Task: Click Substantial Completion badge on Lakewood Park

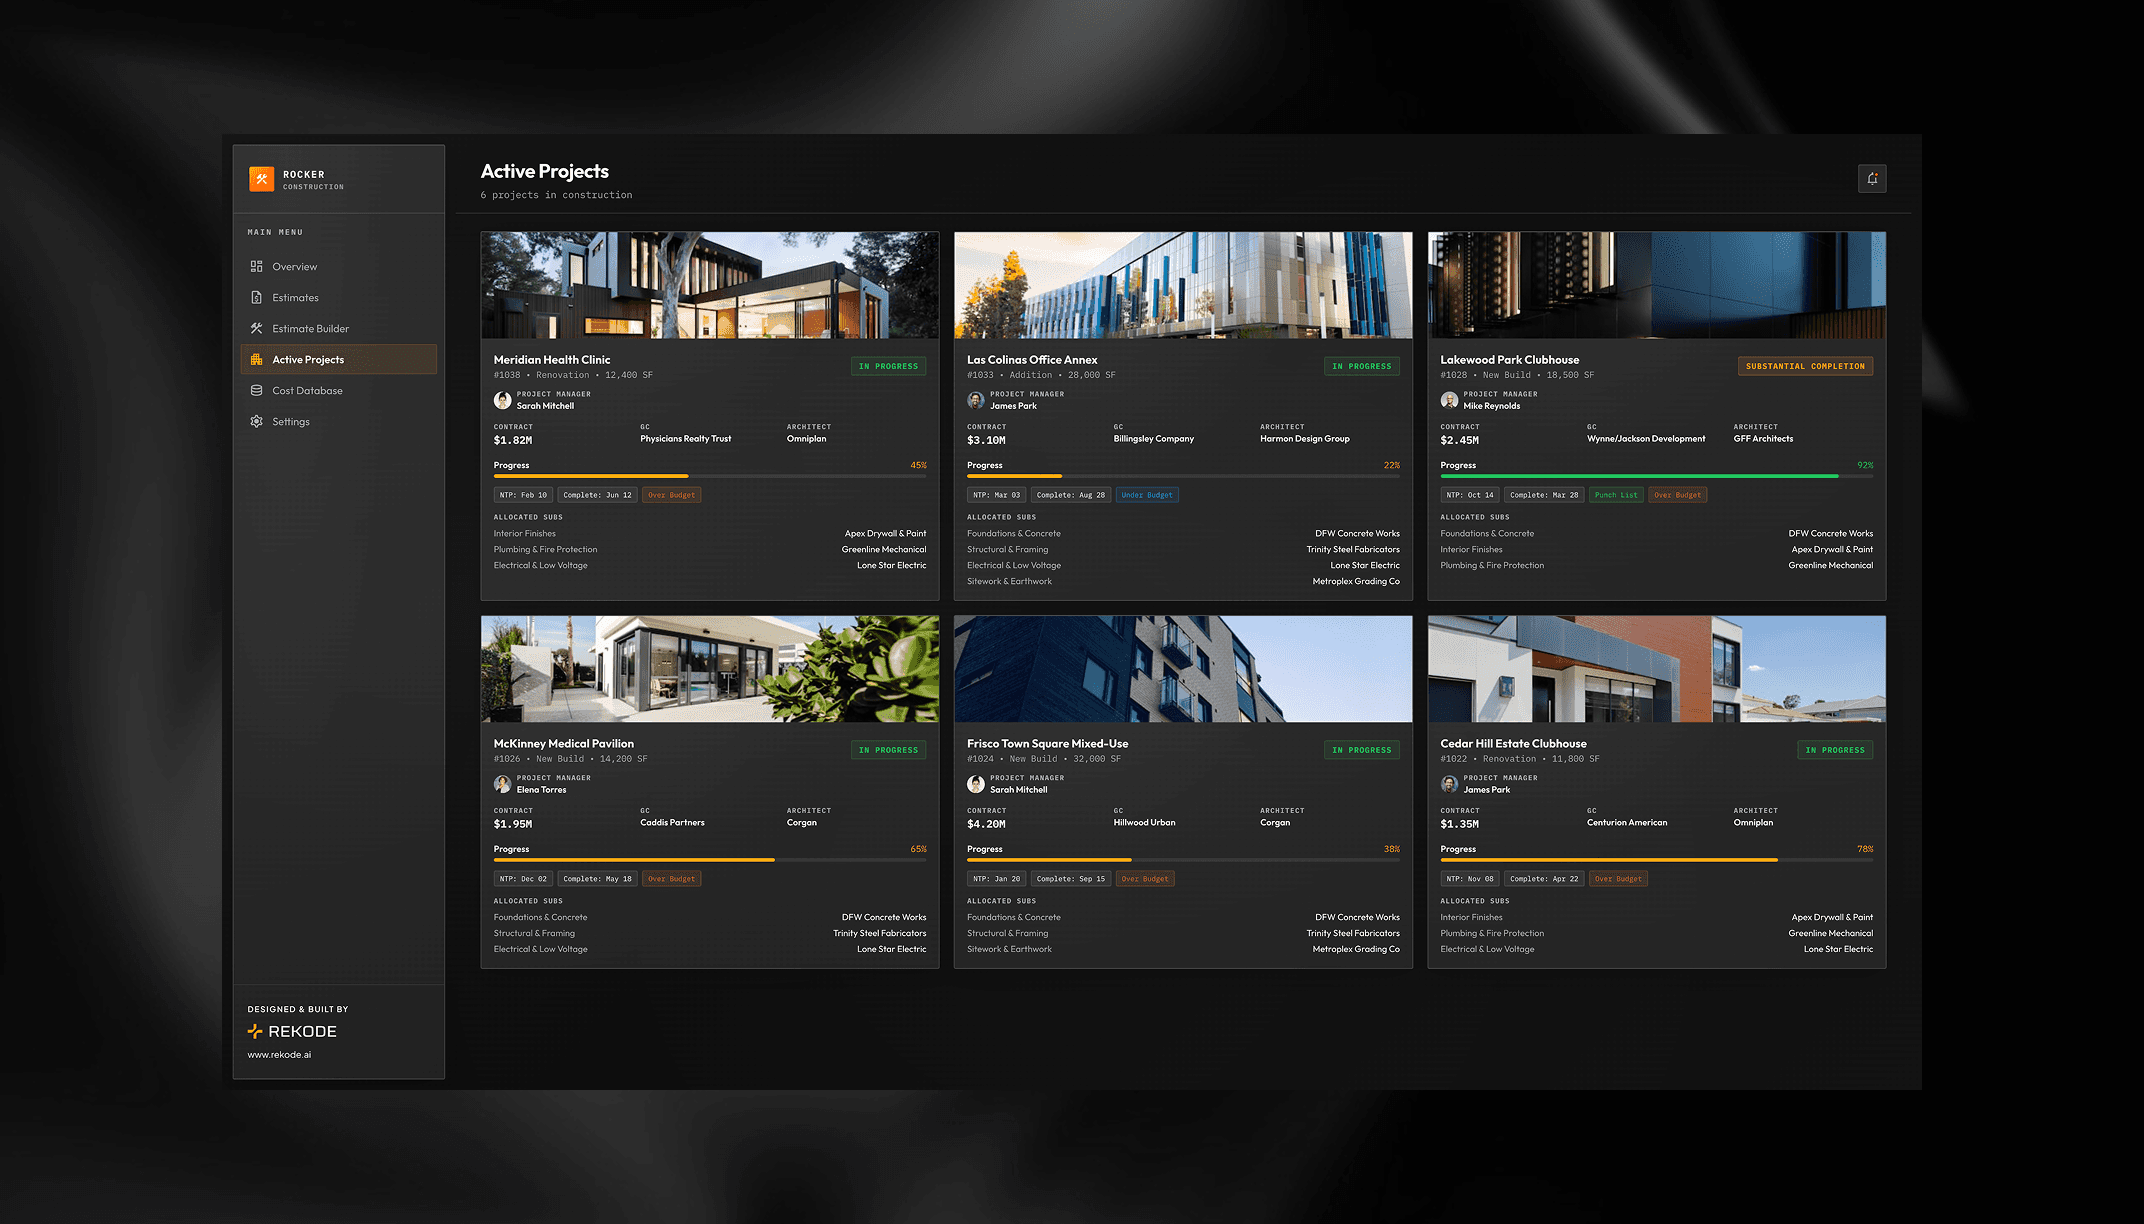Action: (x=1805, y=367)
